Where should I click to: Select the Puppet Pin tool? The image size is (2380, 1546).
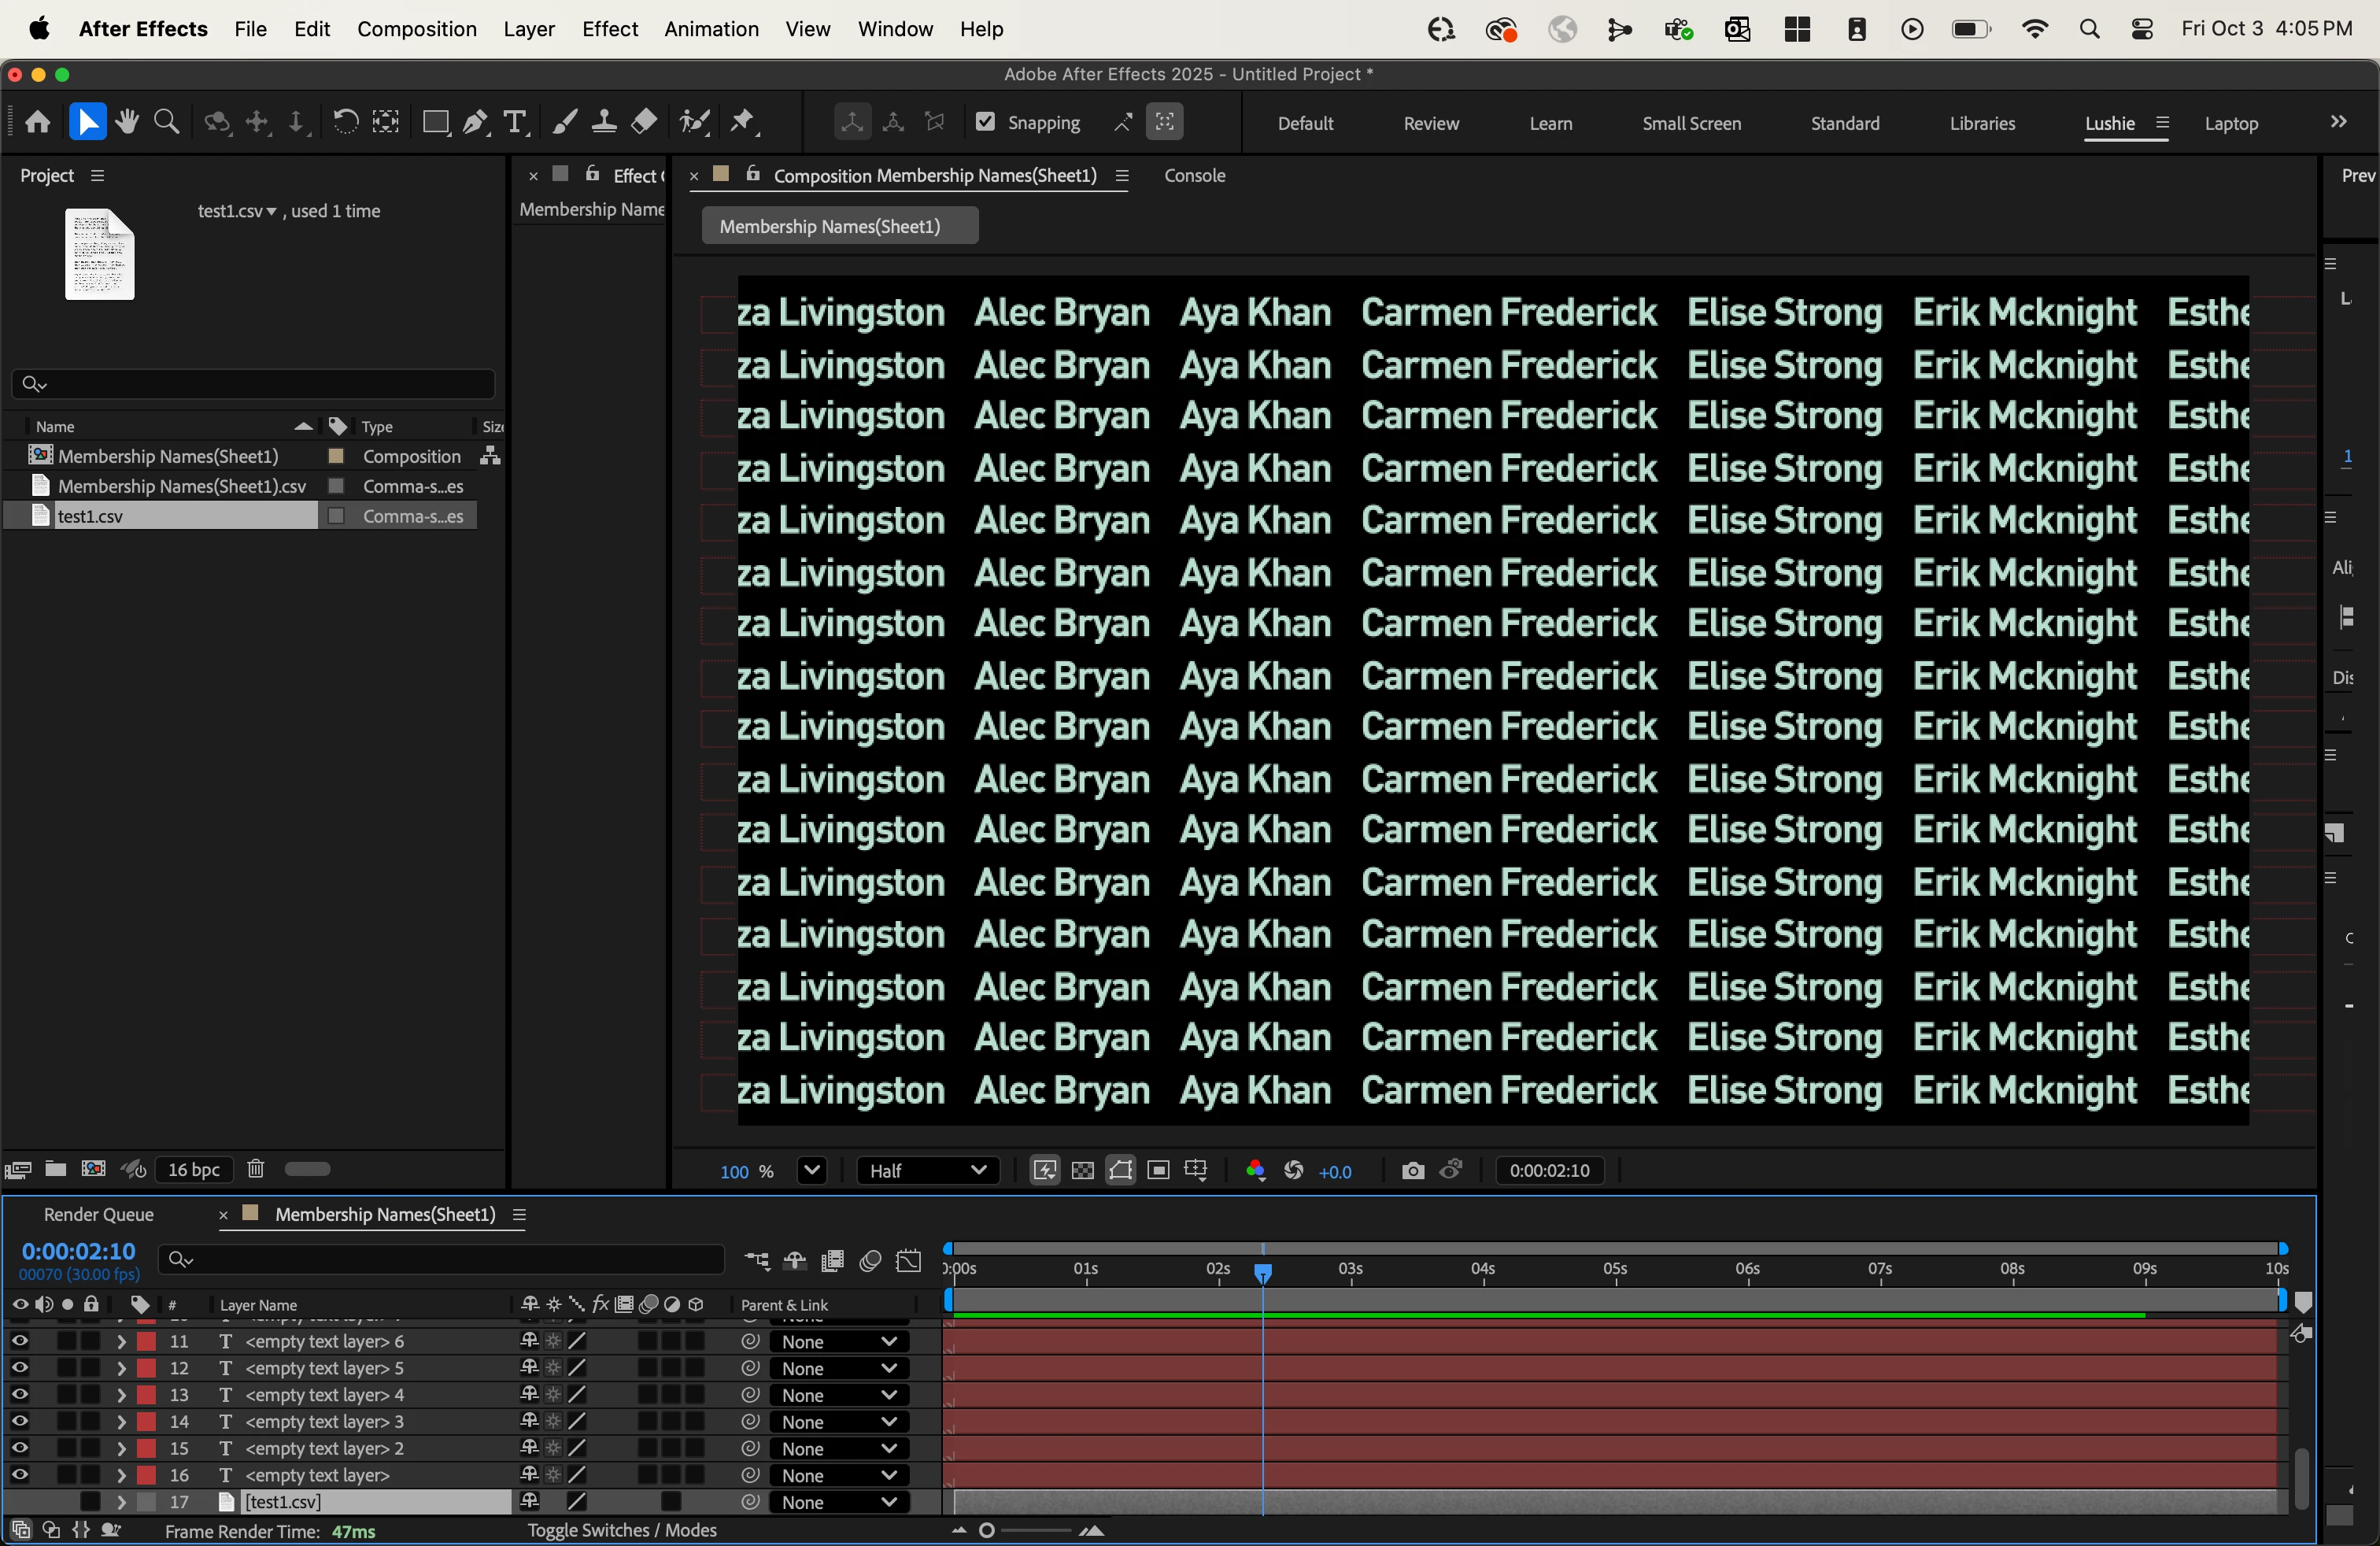743,122
